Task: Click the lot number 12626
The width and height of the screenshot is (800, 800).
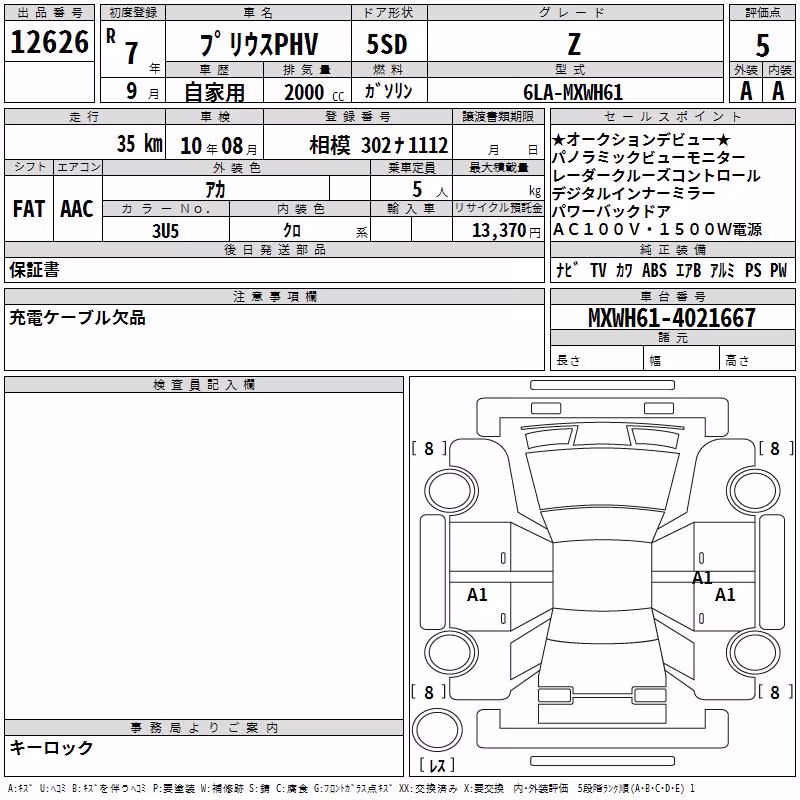Action: pyautogui.click(x=49, y=42)
